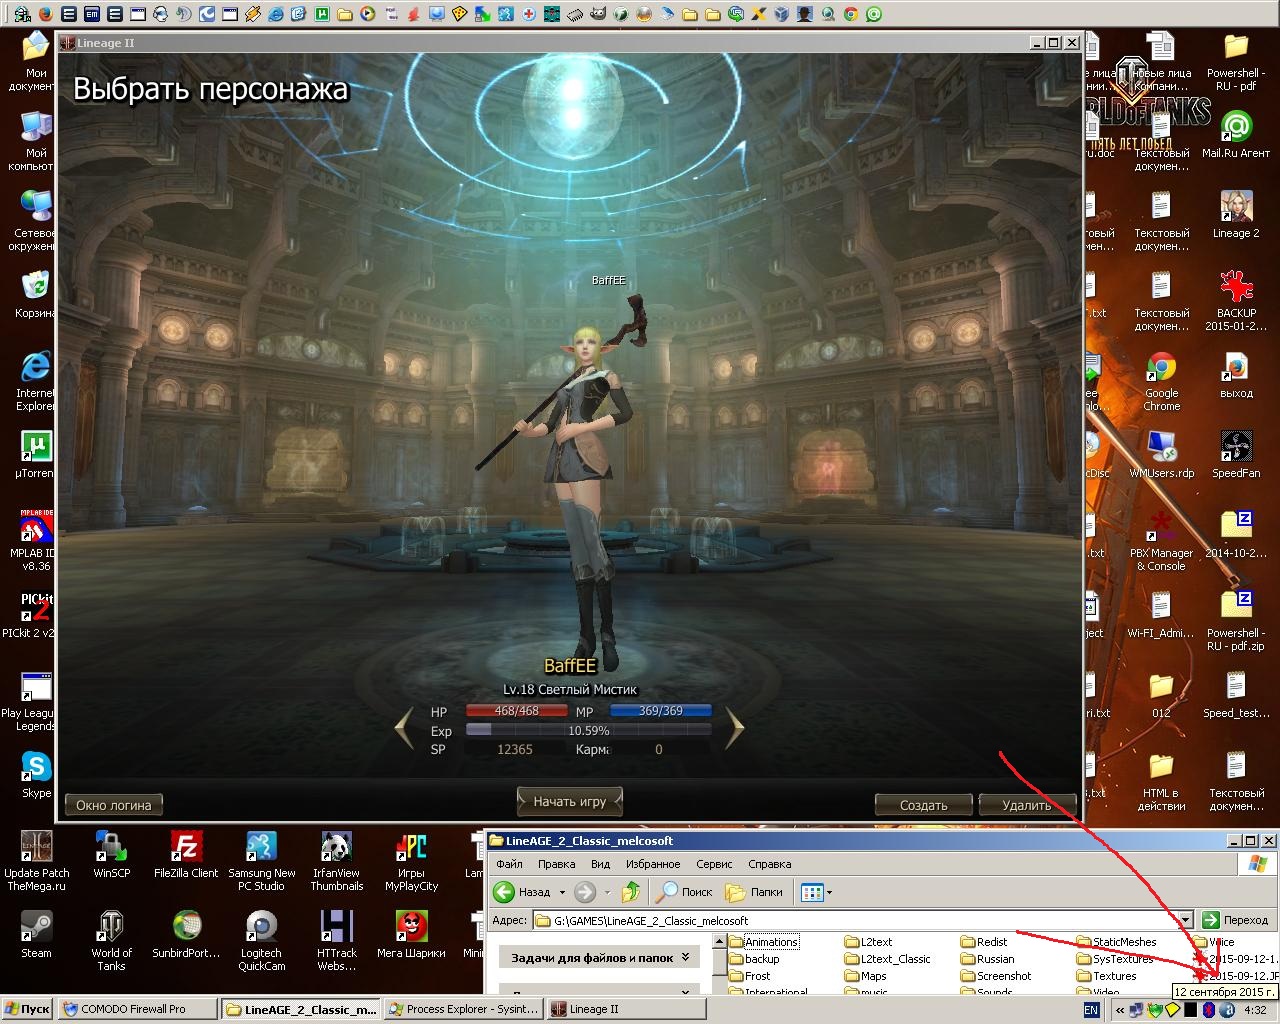Return to login via Окно логина

click(x=114, y=805)
